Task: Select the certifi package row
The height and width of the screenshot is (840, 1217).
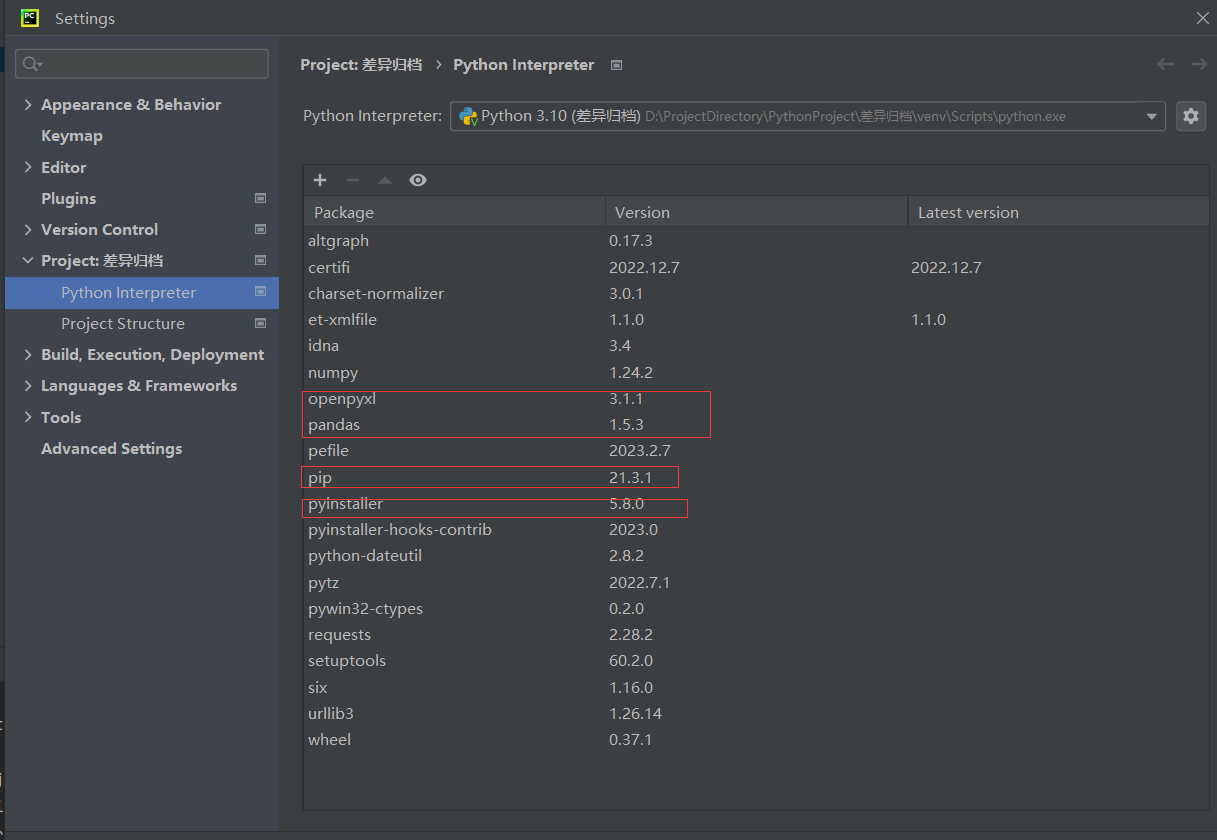Action: click(x=756, y=267)
